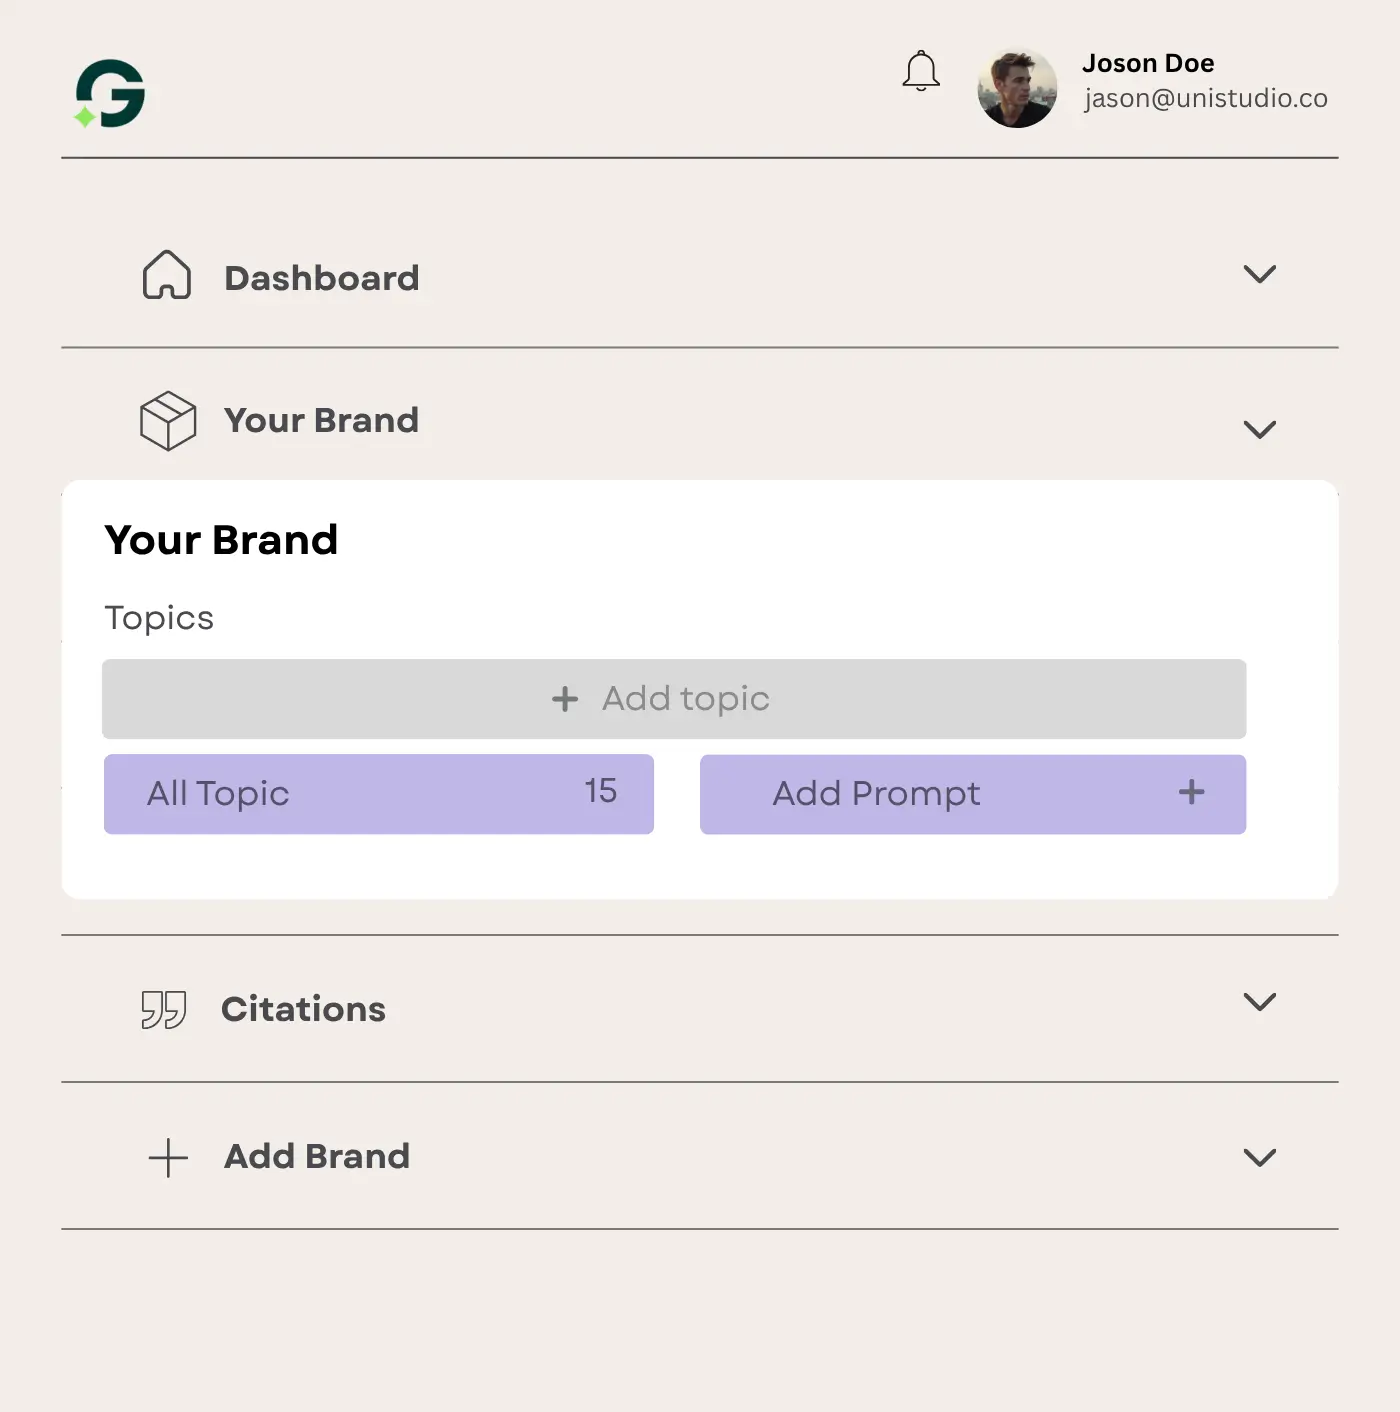Expand the Add Brand section chevron
The width and height of the screenshot is (1400, 1412).
(x=1259, y=1158)
